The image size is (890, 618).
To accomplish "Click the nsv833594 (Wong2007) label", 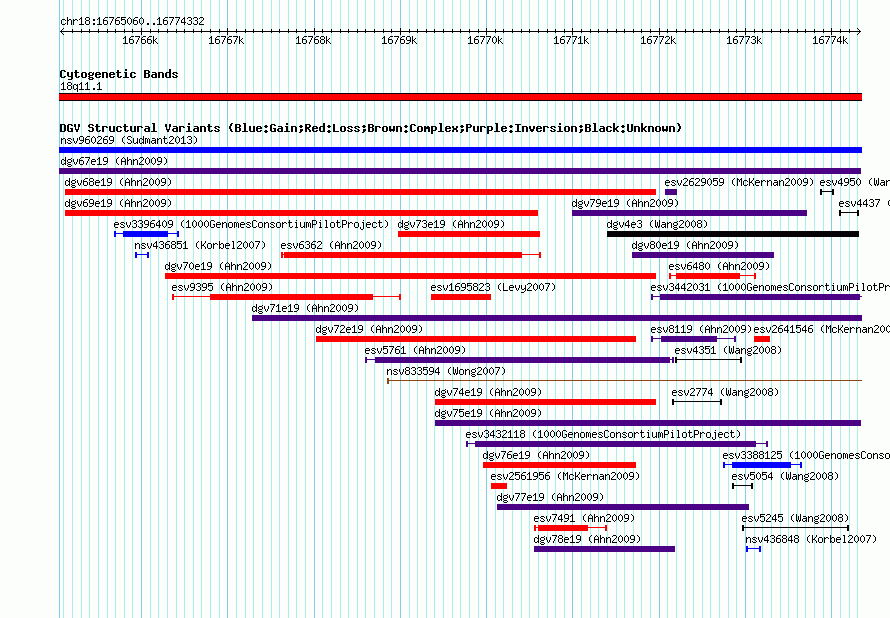I will point(446,371).
